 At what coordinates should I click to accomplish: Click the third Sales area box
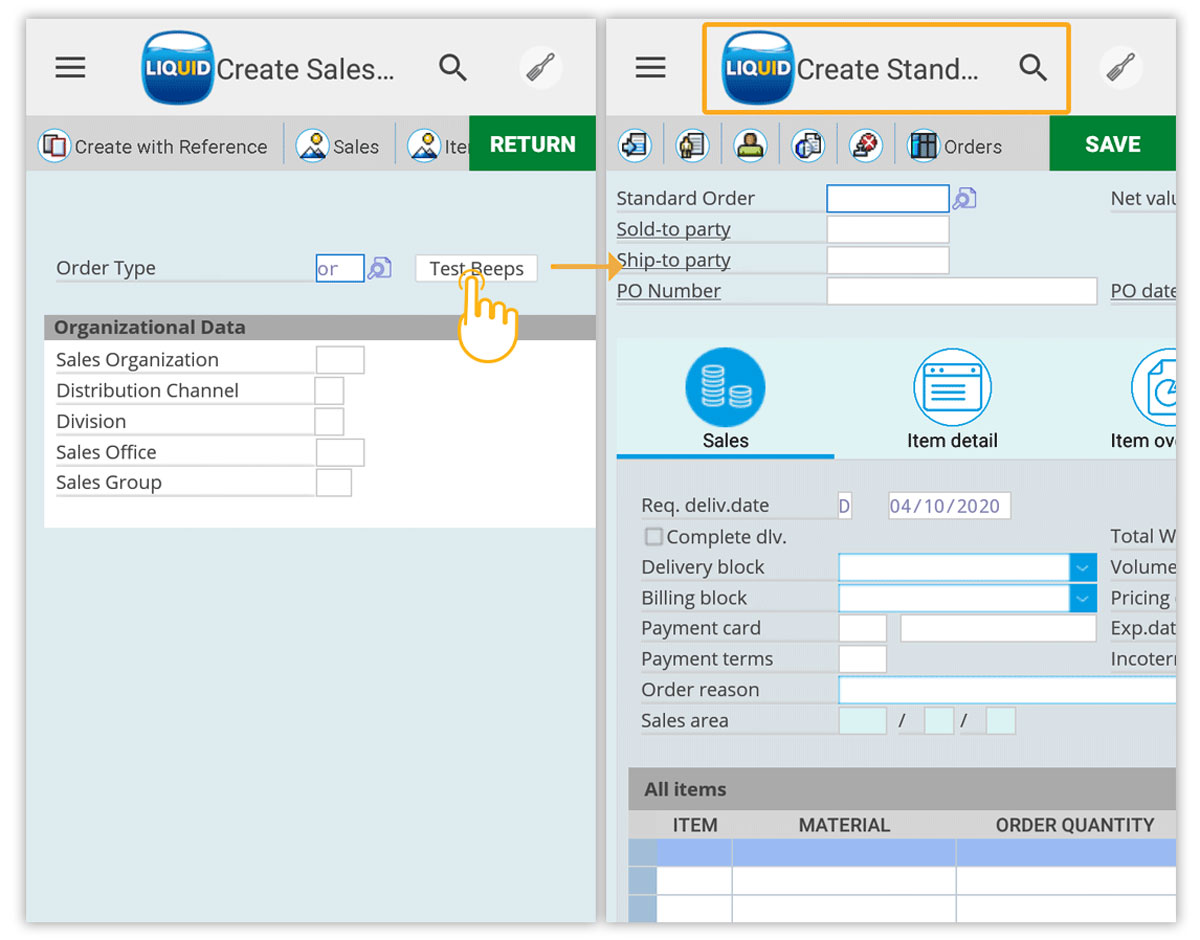1001,721
